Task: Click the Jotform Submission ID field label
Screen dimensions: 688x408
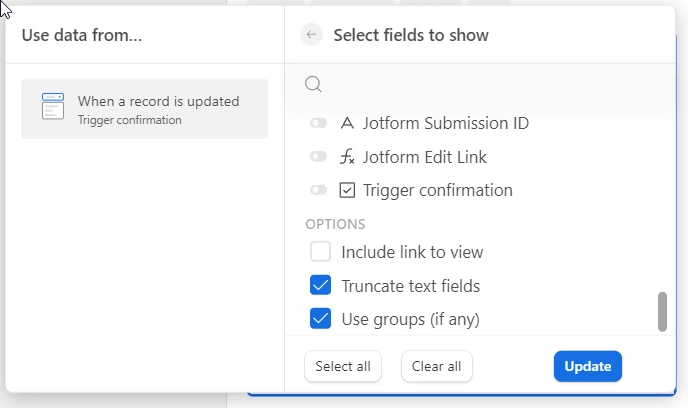Action: pyautogui.click(x=446, y=124)
